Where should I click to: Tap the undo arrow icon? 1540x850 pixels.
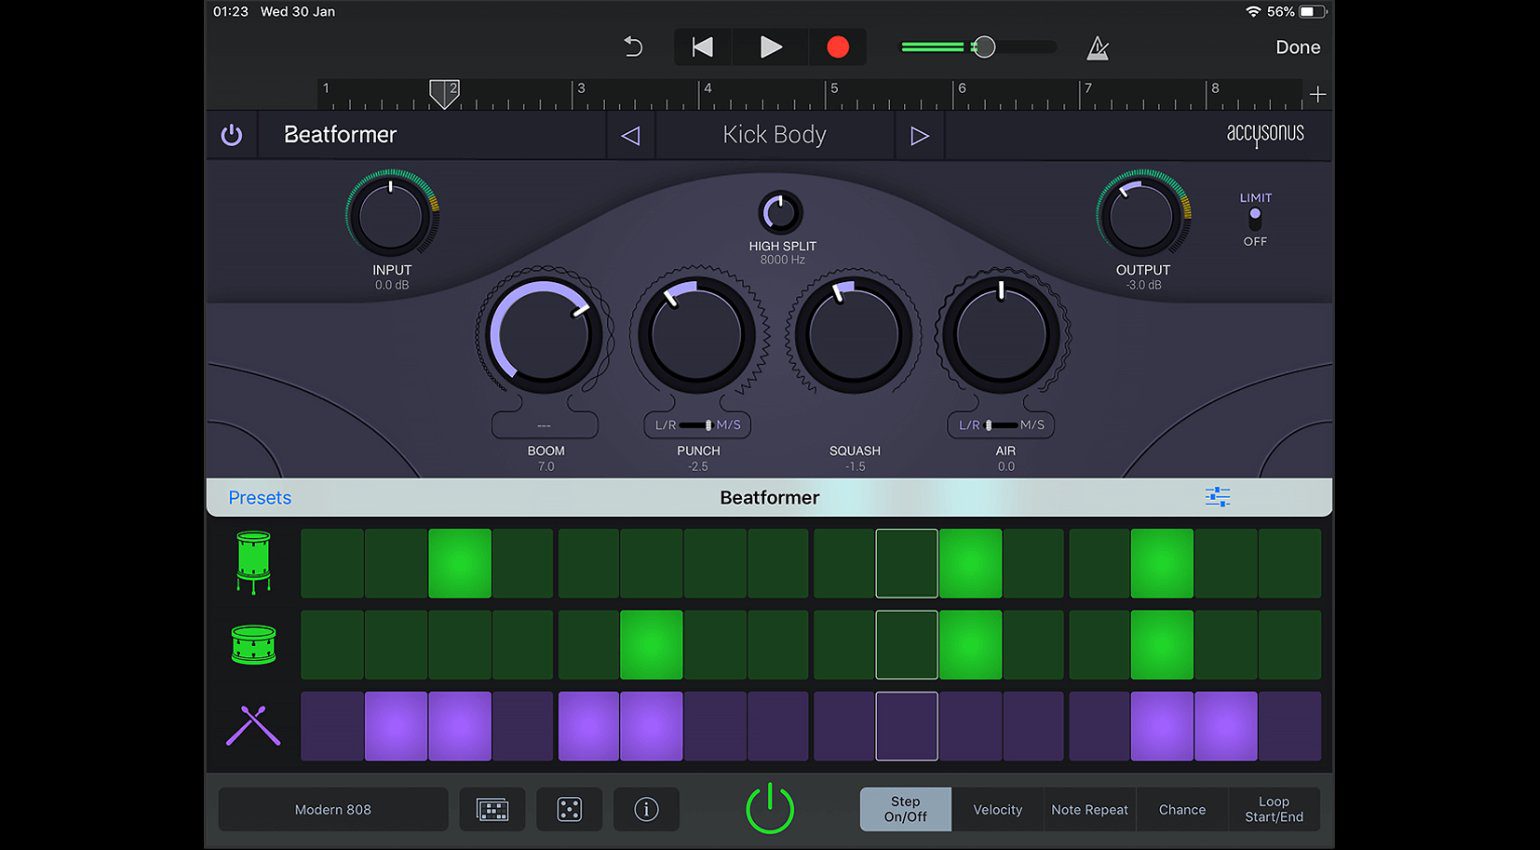632,47
